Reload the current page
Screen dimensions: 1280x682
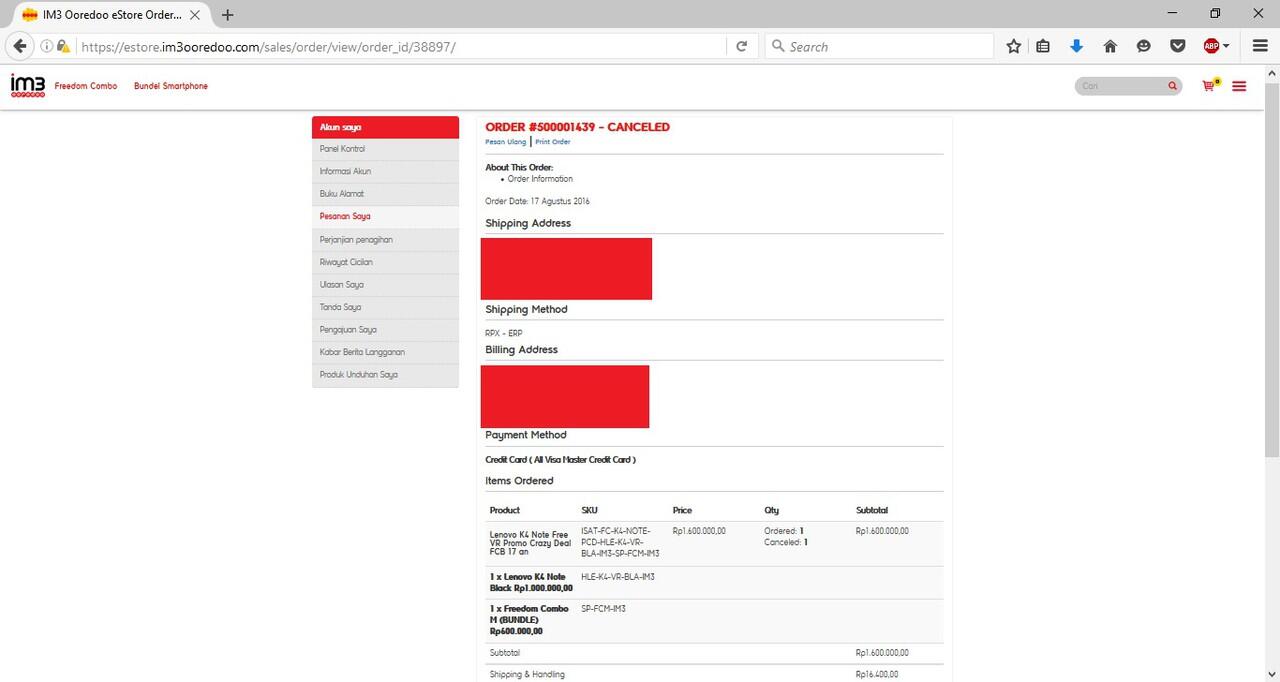point(741,46)
